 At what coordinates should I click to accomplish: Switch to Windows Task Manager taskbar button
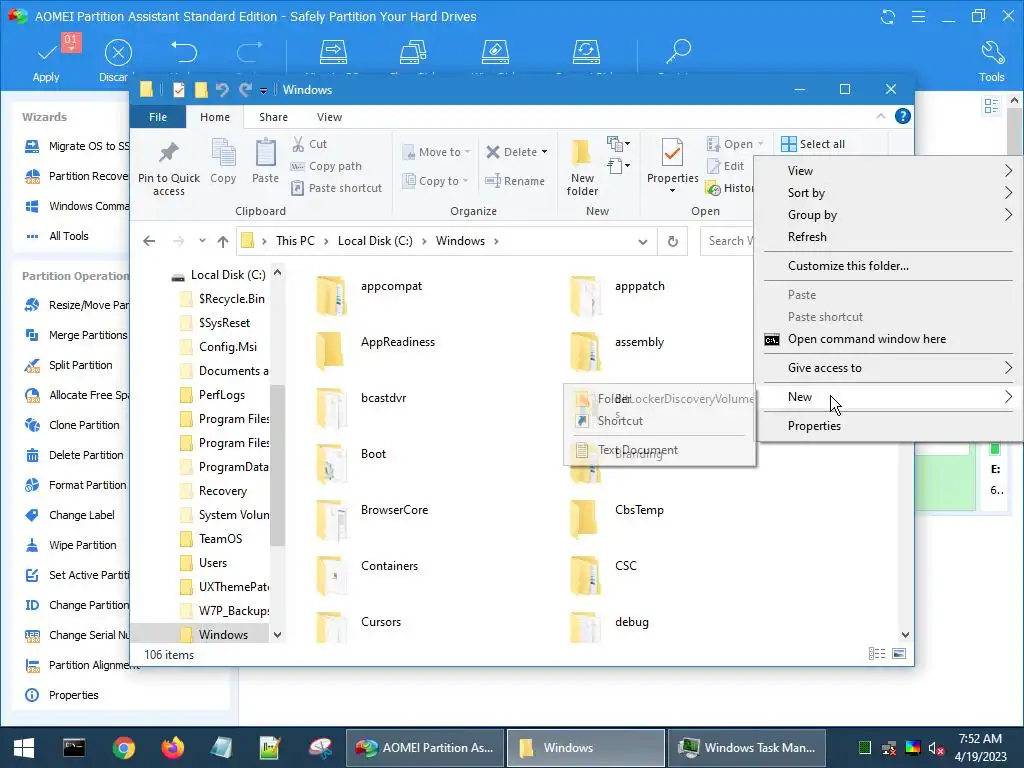click(746, 748)
